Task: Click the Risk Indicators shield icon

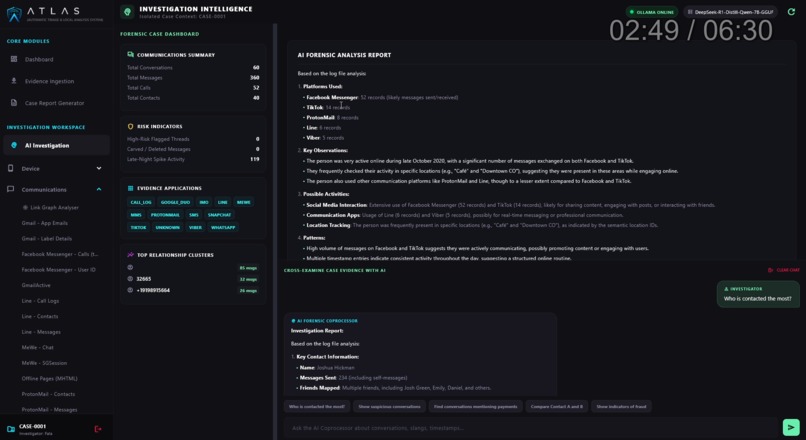Action: point(131,126)
